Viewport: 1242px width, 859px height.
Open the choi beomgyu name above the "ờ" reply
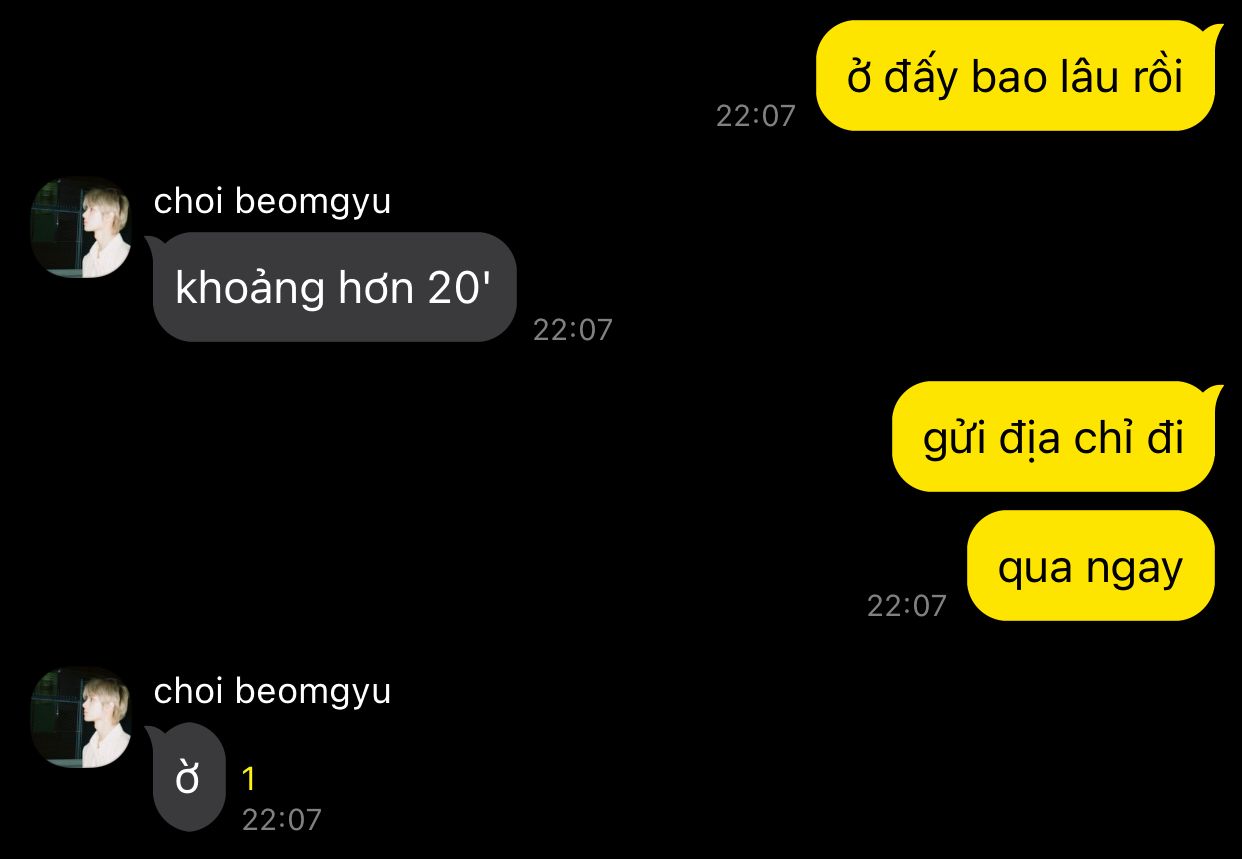pyautogui.click(x=272, y=691)
